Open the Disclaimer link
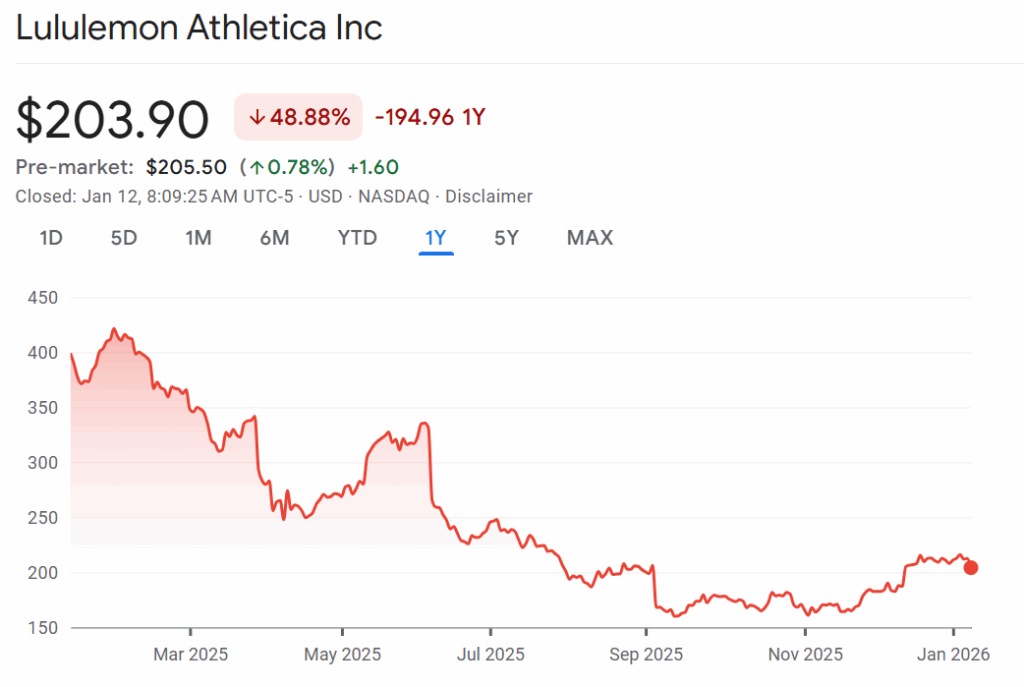Viewport: 1024px width, 687px height. 489,197
